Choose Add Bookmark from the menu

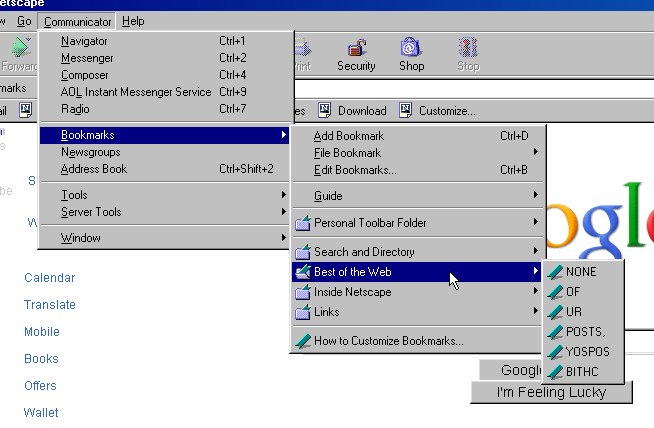coord(348,136)
